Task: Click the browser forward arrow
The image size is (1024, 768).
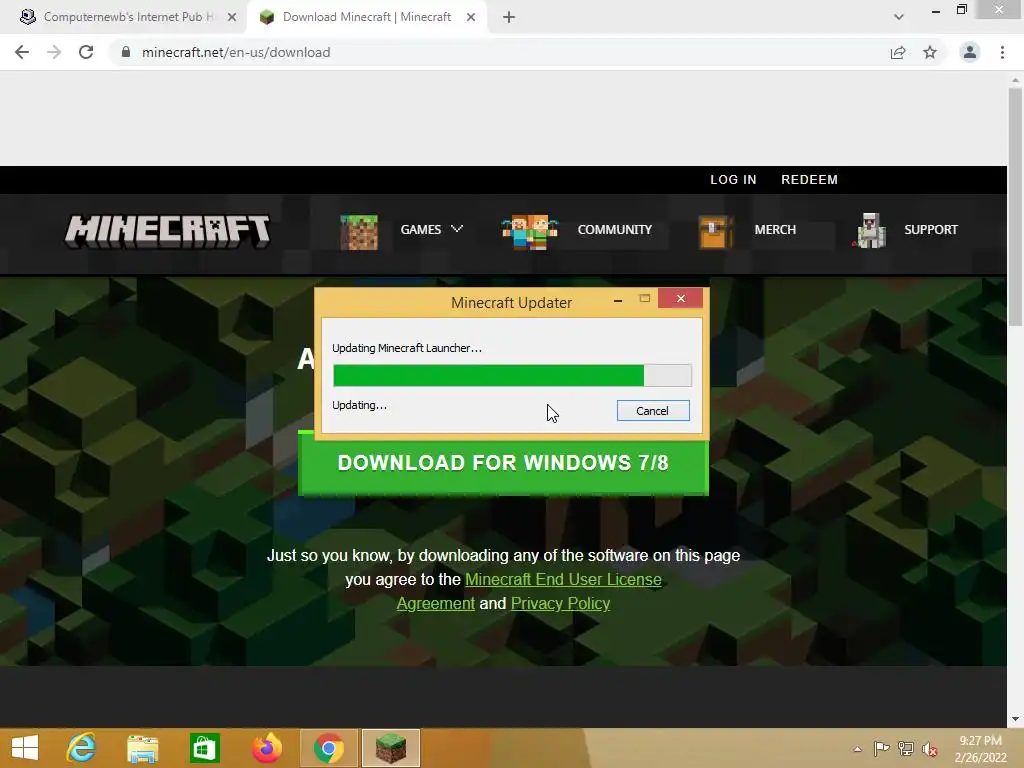Action: pos(54,52)
